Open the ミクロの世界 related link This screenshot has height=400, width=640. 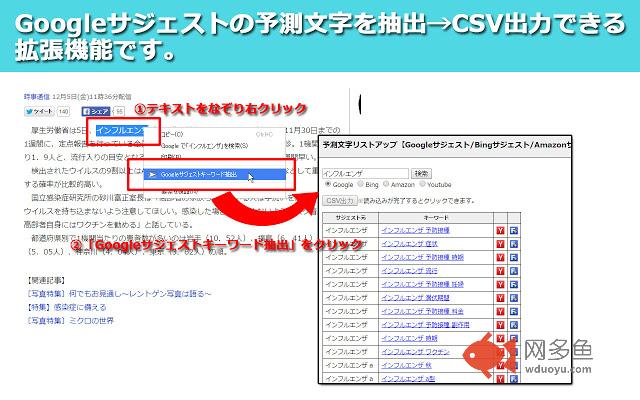click(x=91, y=320)
